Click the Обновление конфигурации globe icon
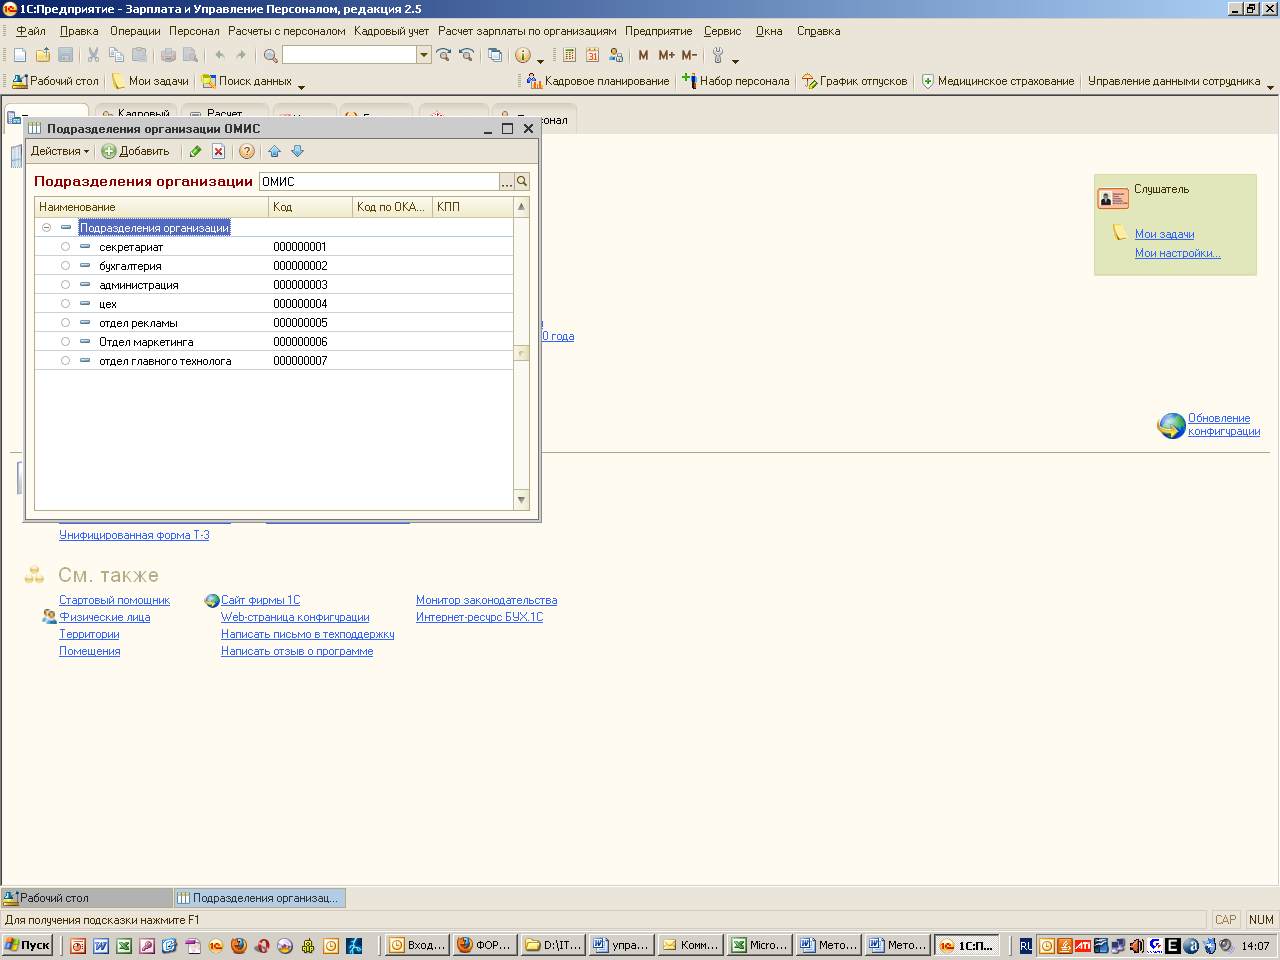The width and height of the screenshot is (1280, 960). (1171, 426)
